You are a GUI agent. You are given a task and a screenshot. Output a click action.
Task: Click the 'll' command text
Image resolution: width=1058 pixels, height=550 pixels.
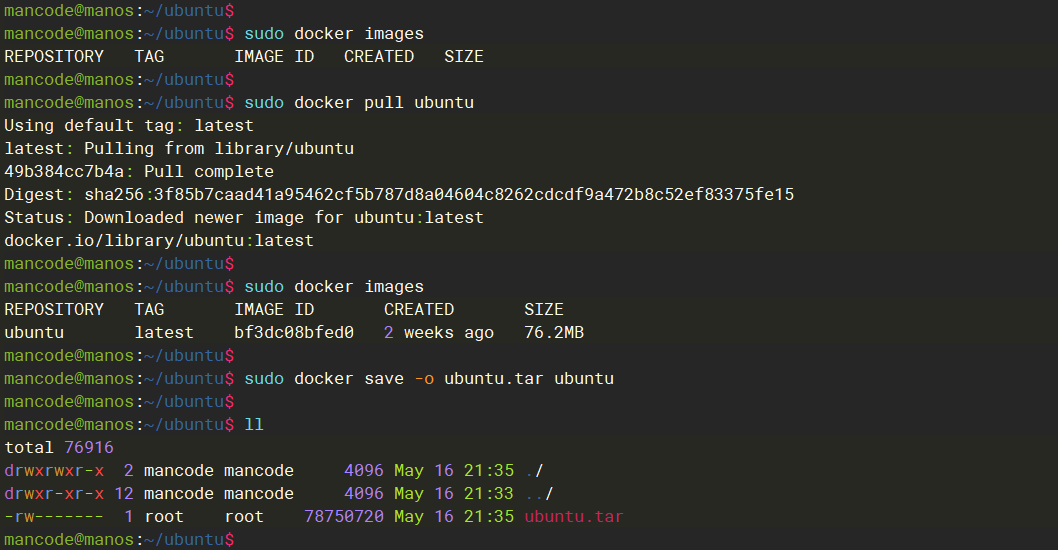tap(254, 425)
